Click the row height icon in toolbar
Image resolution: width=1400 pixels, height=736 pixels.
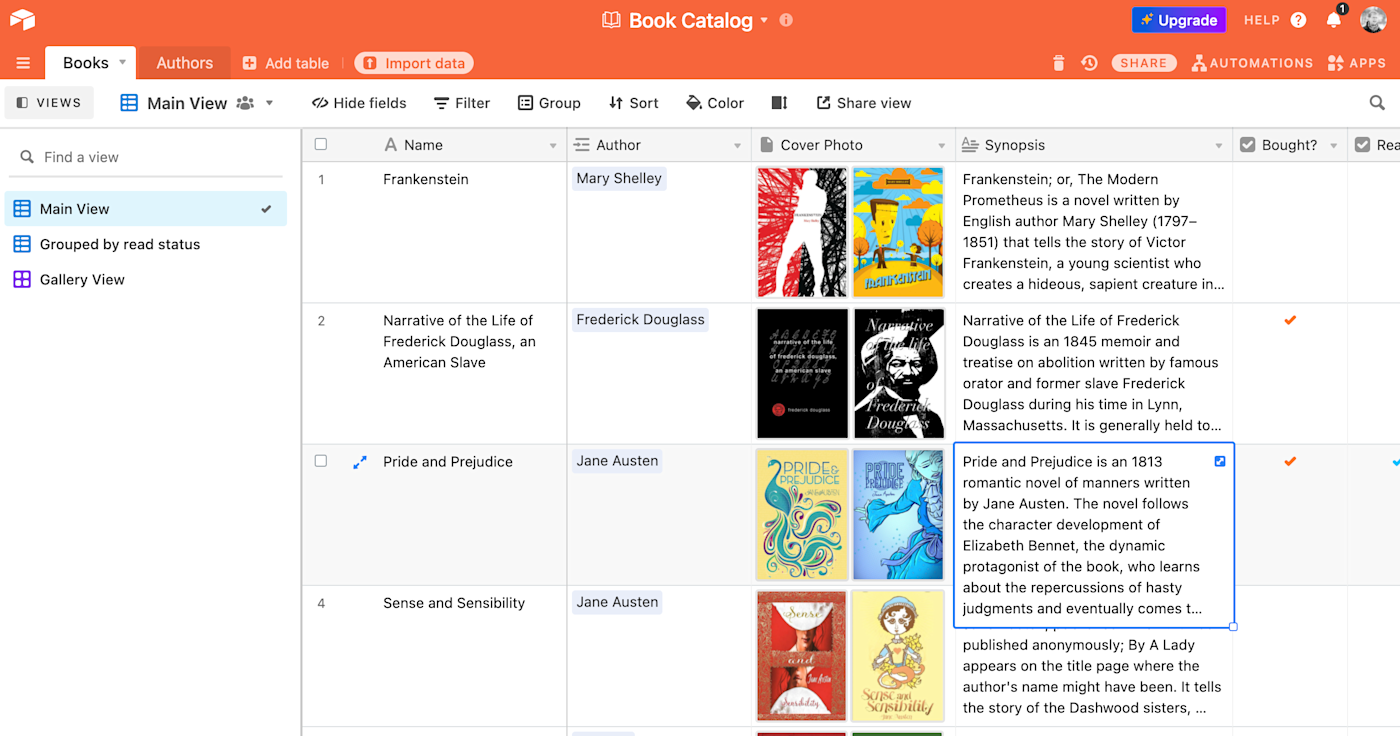coord(780,103)
